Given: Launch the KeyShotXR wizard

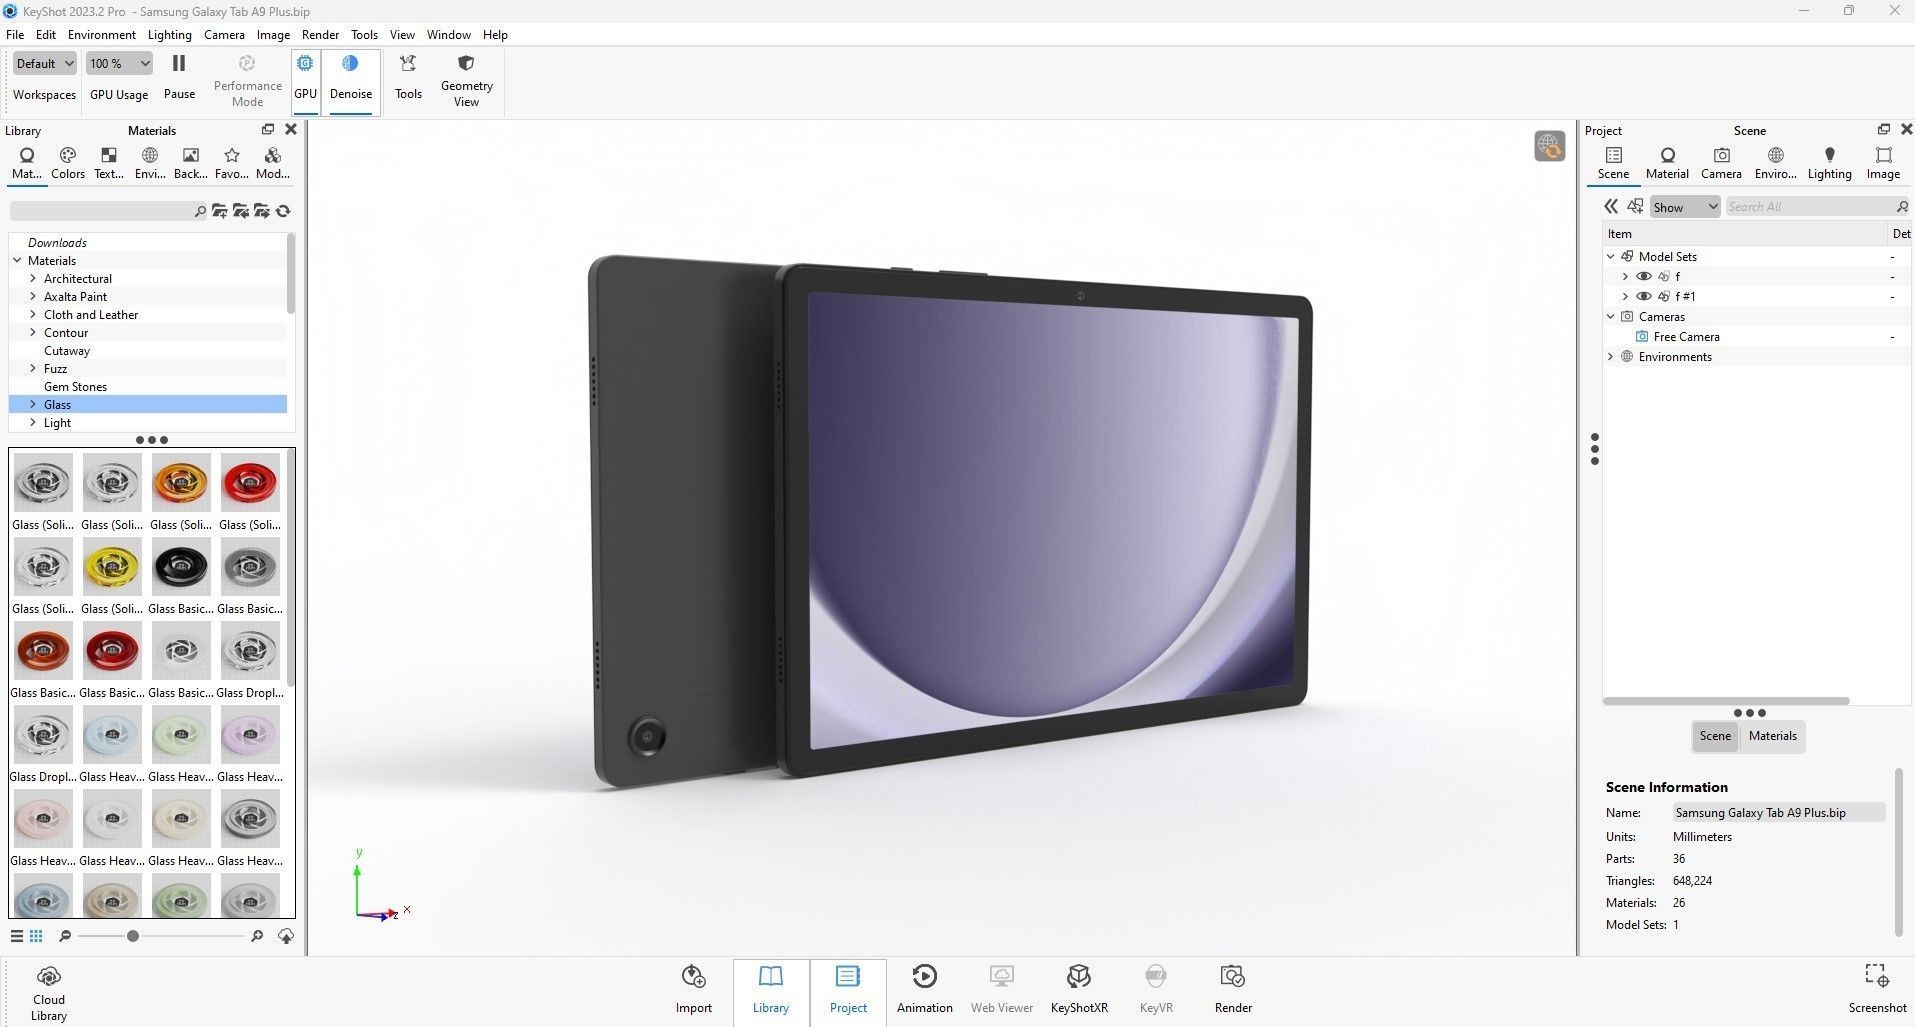Looking at the screenshot, I should (1079, 989).
